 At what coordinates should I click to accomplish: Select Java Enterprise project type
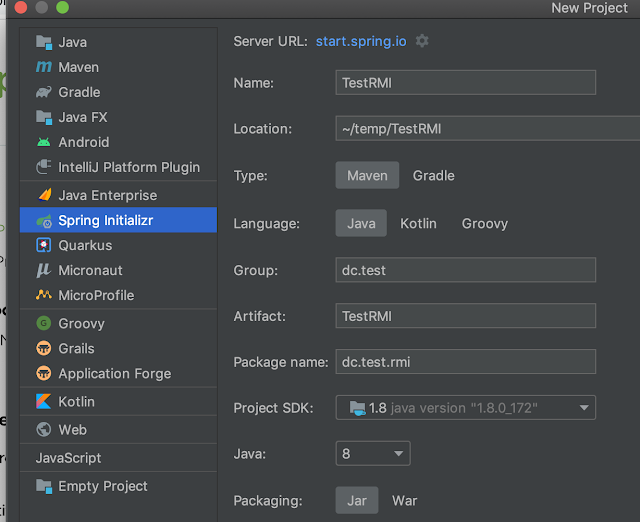click(x=107, y=195)
